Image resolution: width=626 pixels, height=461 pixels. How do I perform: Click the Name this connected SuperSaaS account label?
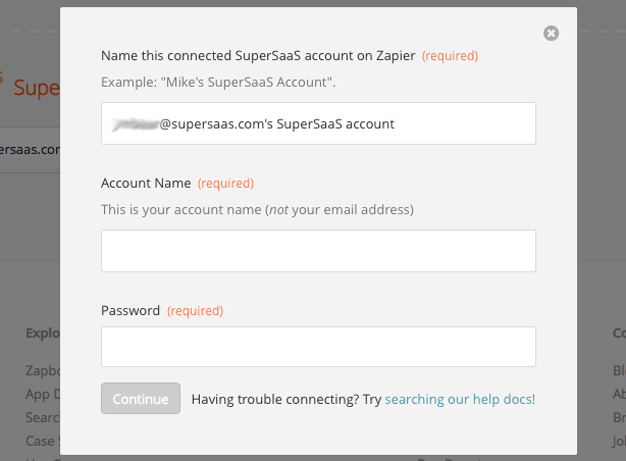258,56
